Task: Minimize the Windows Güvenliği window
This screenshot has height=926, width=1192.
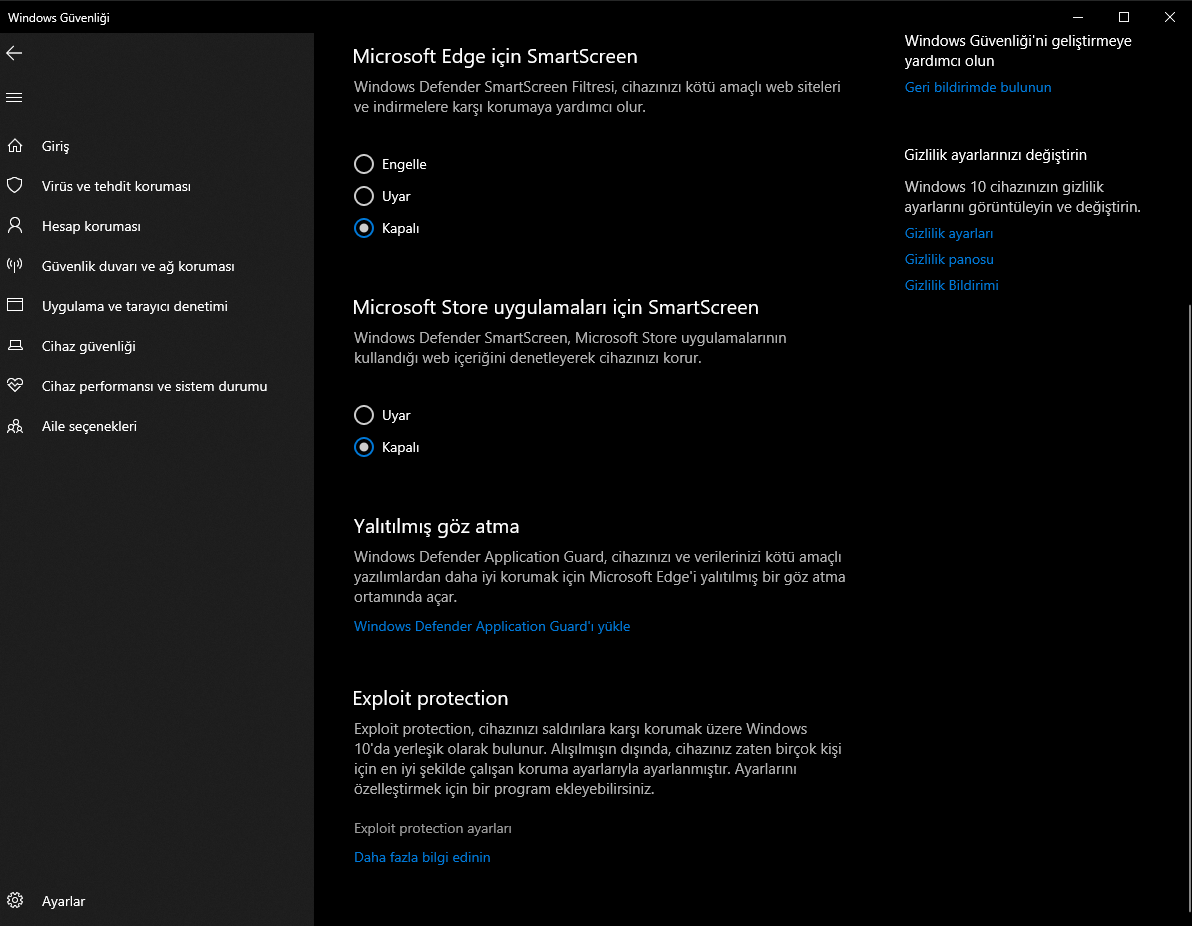Action: (1078, 17)
